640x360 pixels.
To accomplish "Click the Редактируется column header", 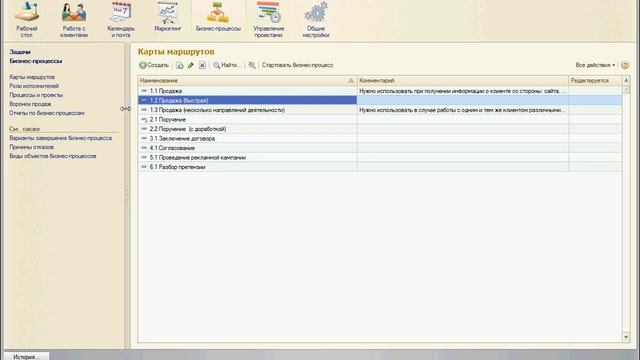I will [595, 80].
